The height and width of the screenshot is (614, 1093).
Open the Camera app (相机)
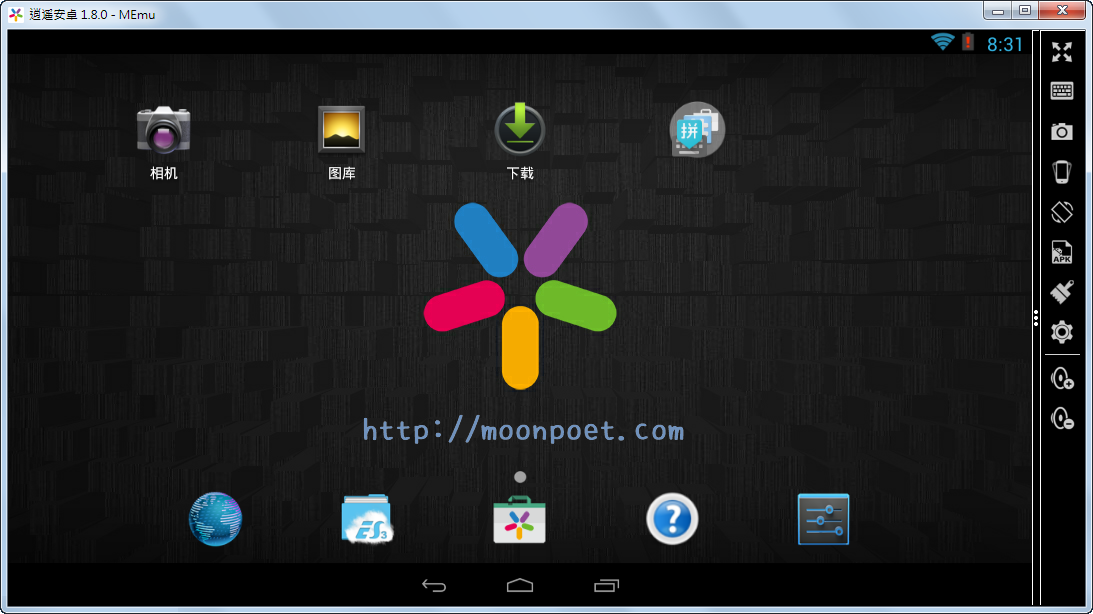tap(164, 130)
